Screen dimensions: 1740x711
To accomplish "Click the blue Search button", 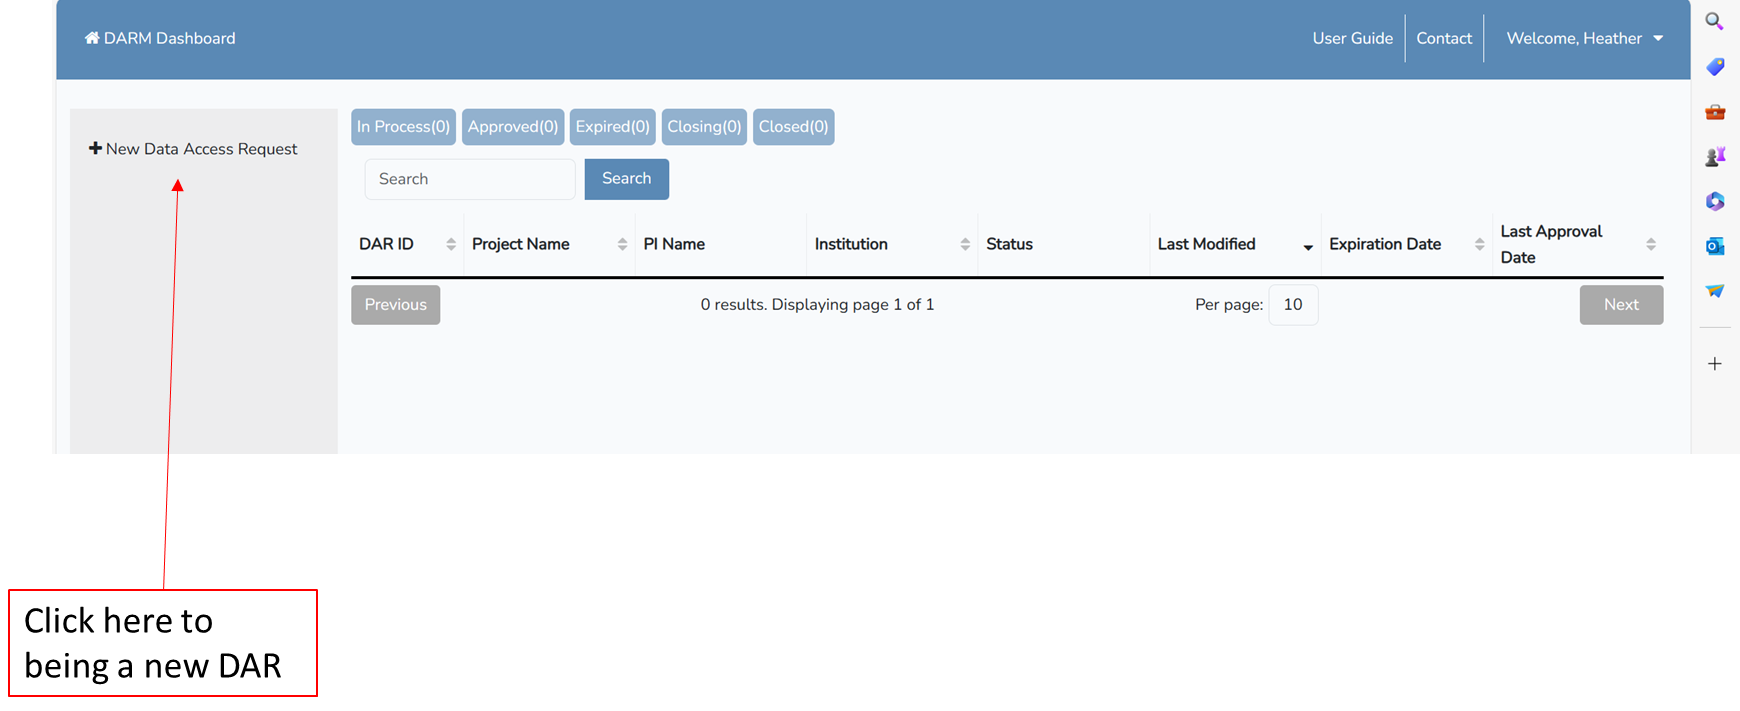I will tap(626, 179).
